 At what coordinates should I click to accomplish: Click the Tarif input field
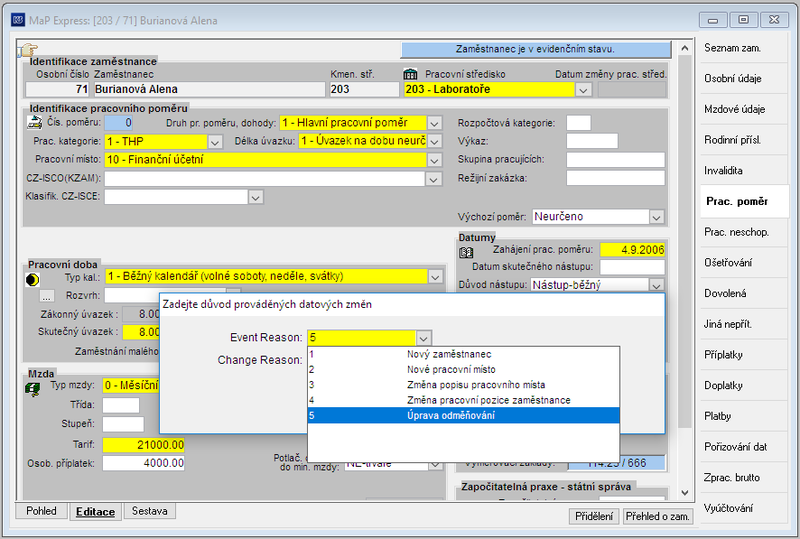point(143,445)
